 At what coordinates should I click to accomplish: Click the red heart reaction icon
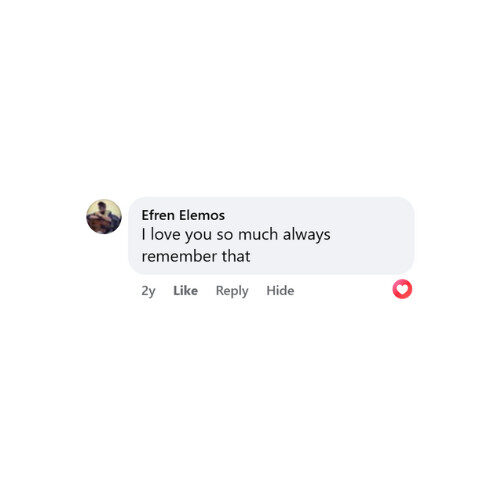tap(402, 289)
